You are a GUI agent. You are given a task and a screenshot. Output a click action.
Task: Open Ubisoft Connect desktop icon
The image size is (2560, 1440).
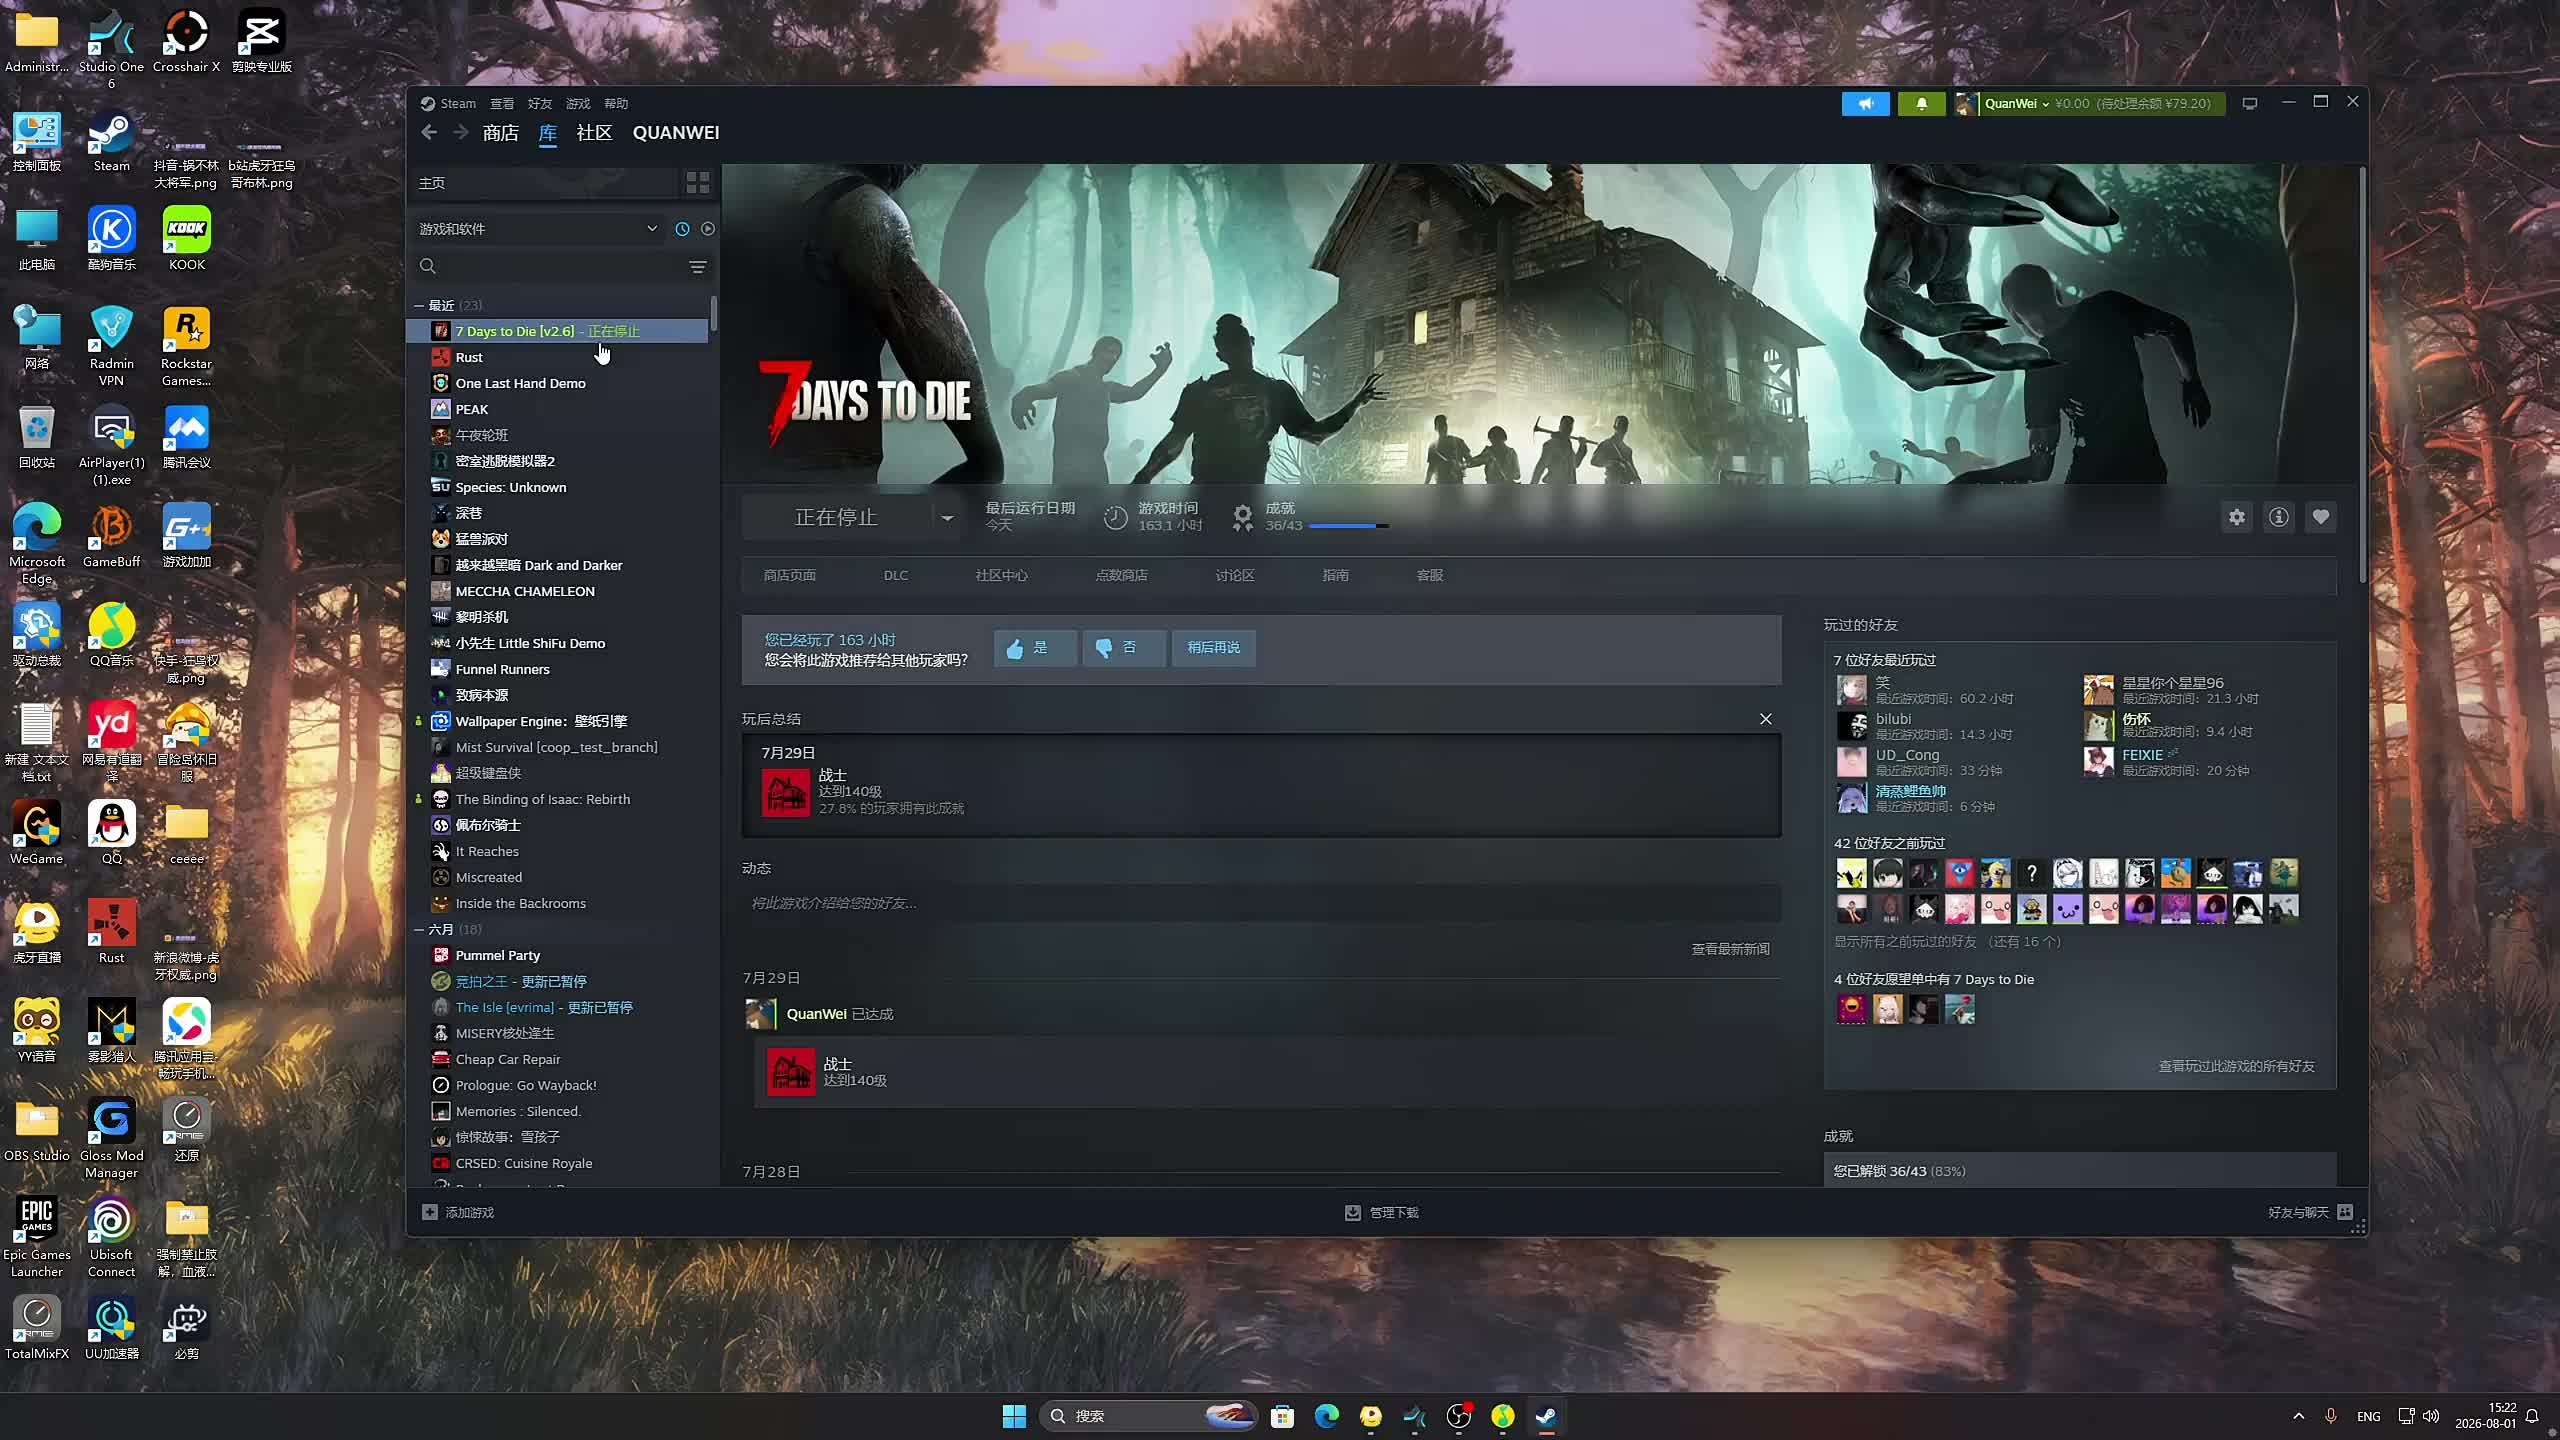111,1237
